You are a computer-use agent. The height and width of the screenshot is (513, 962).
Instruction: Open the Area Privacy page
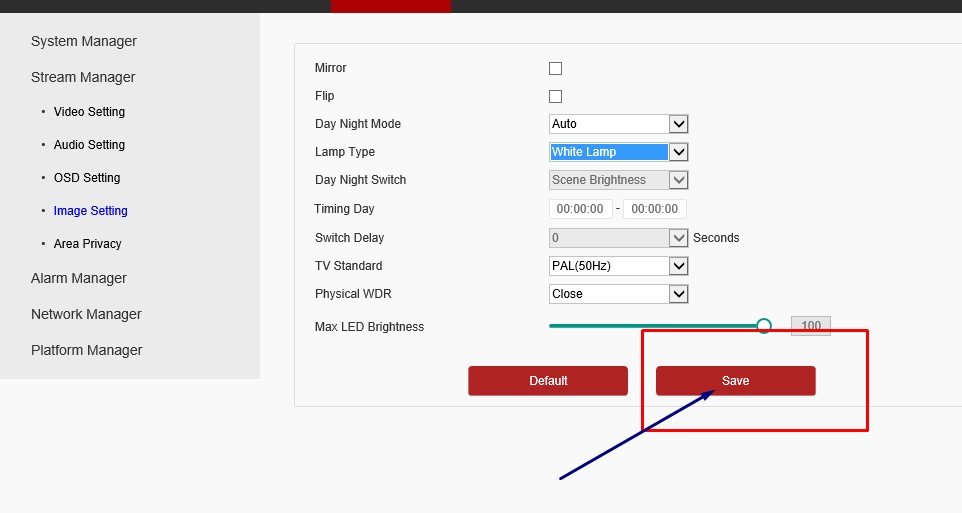click(x=87, y=244)
